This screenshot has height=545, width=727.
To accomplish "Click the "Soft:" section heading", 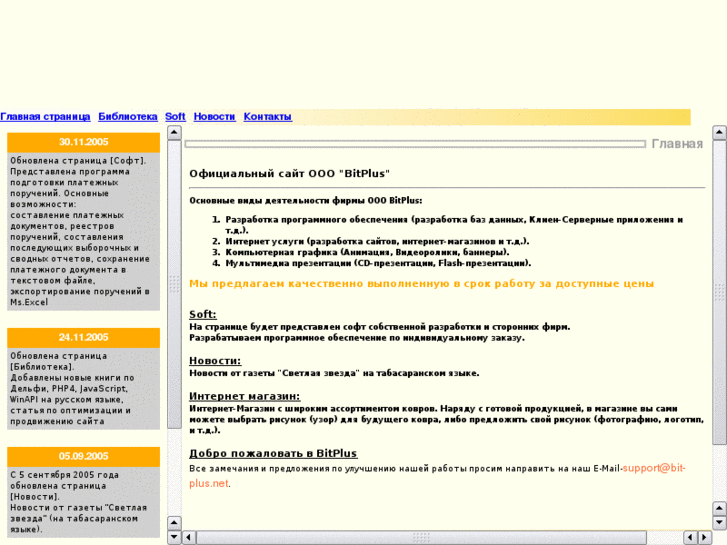I will coord(203,314).
